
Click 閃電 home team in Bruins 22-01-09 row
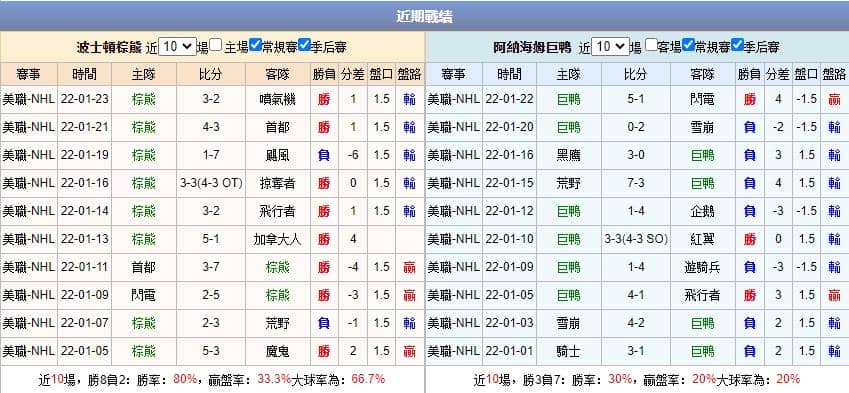tap(143, 296)
